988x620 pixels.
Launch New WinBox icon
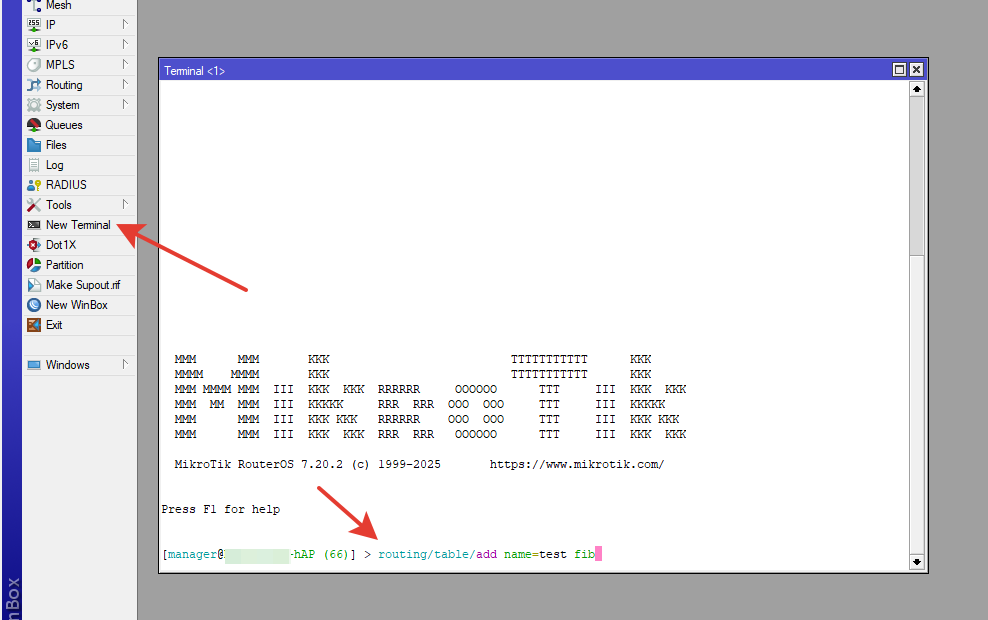[x=34, y=305]
